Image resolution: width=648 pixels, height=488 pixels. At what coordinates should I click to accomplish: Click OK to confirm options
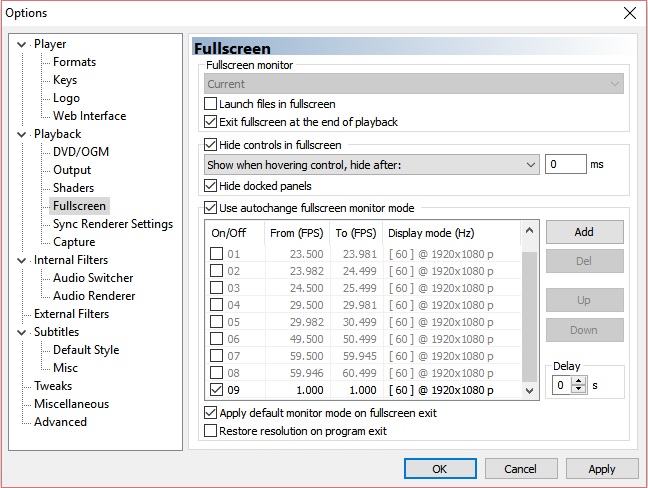[439, 468]
